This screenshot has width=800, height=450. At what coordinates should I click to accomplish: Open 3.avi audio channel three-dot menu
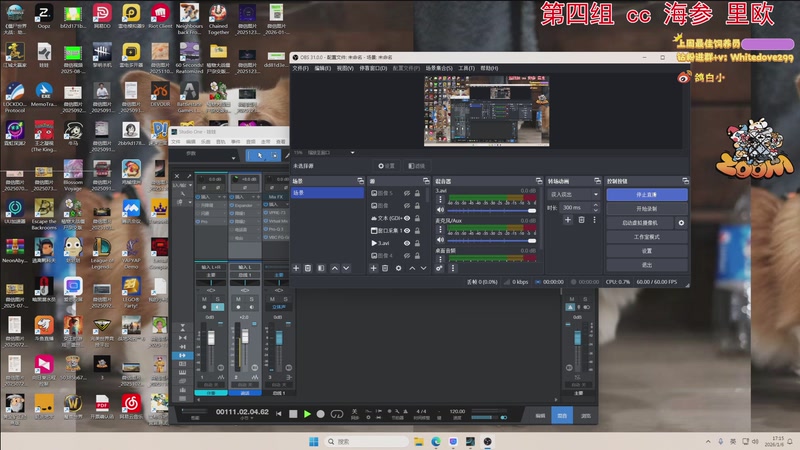[441, 200]
